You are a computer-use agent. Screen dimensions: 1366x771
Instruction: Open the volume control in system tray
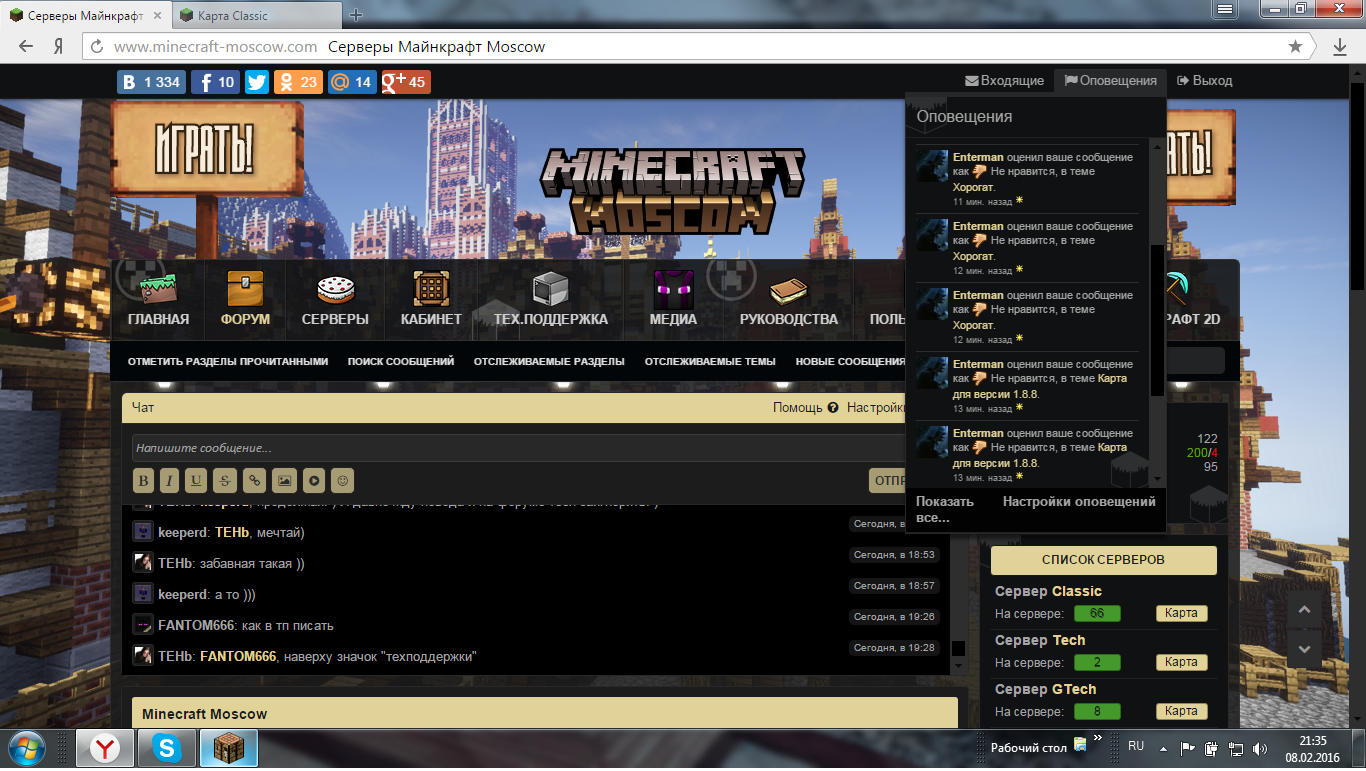click(1260, 748)
